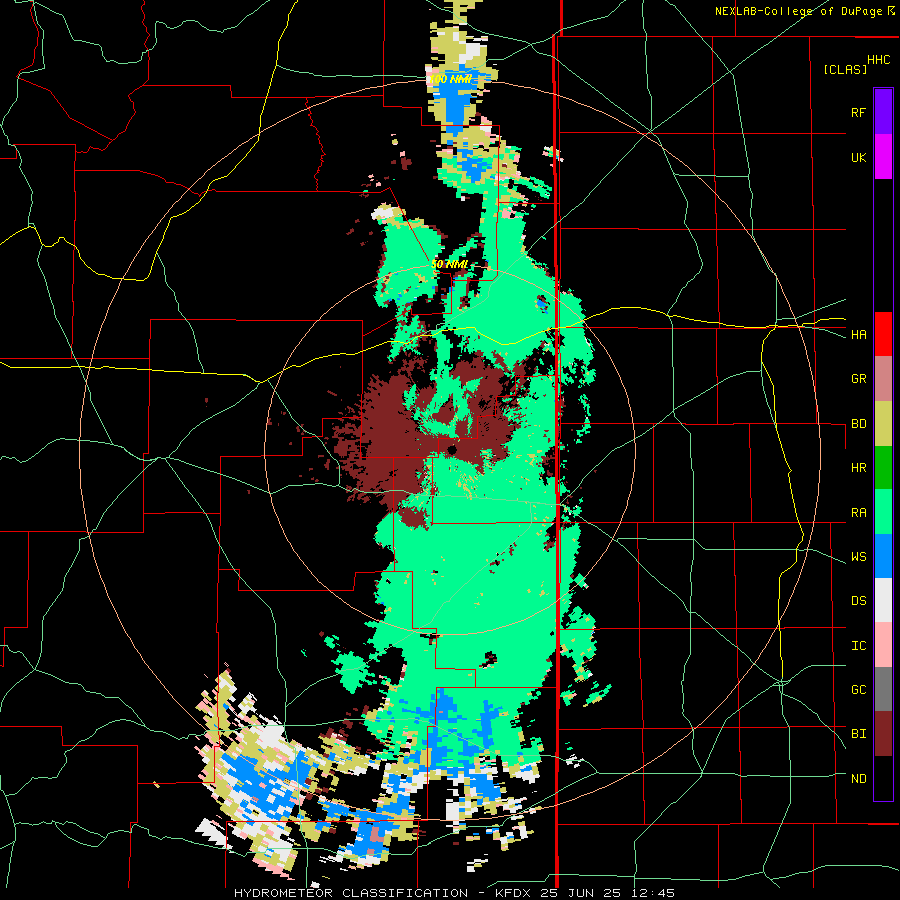The height and width of the screenshot is (900, 900).
Task: Click the UK legend label
Action: tap(858, 157)
